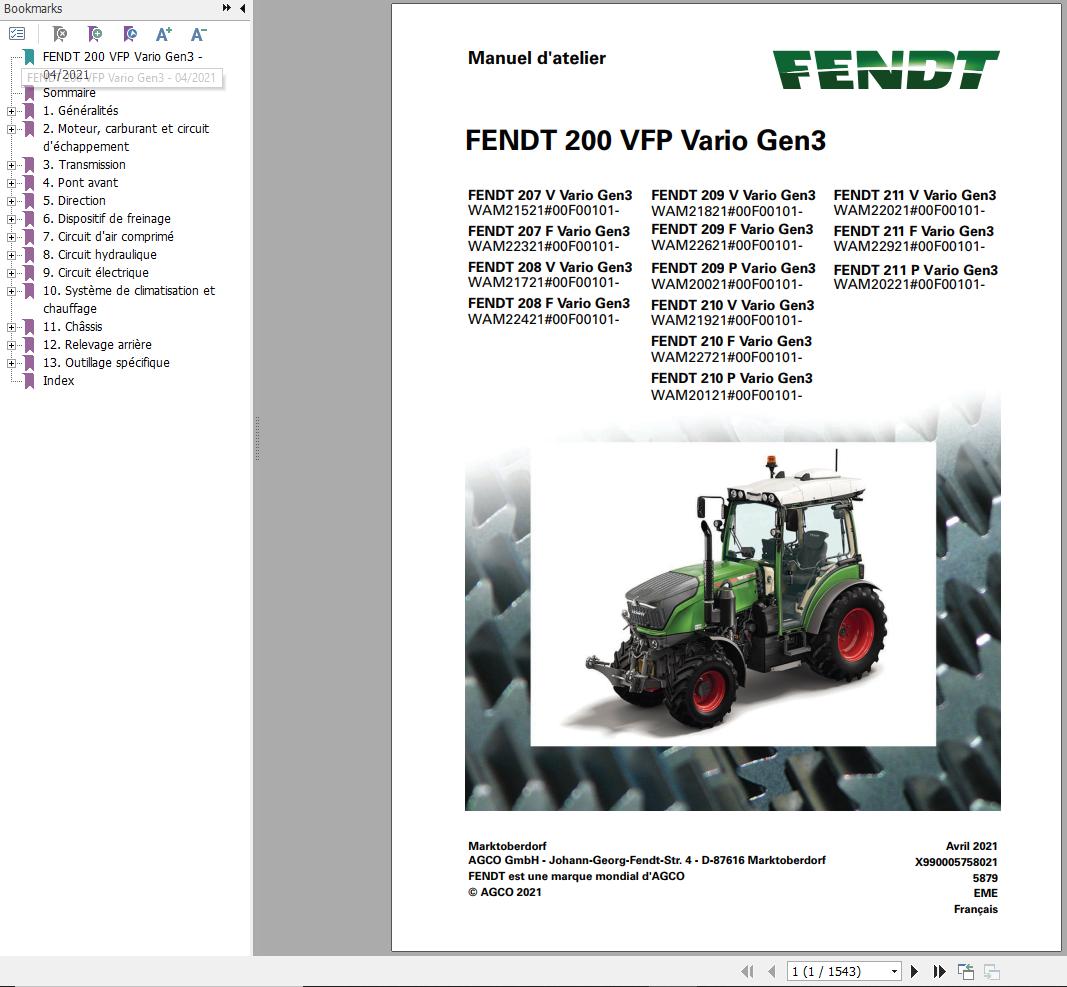Open '10. Système de climatisation et chauffage'
This screenshot has width=1067, height=987.
click(129, 300)
